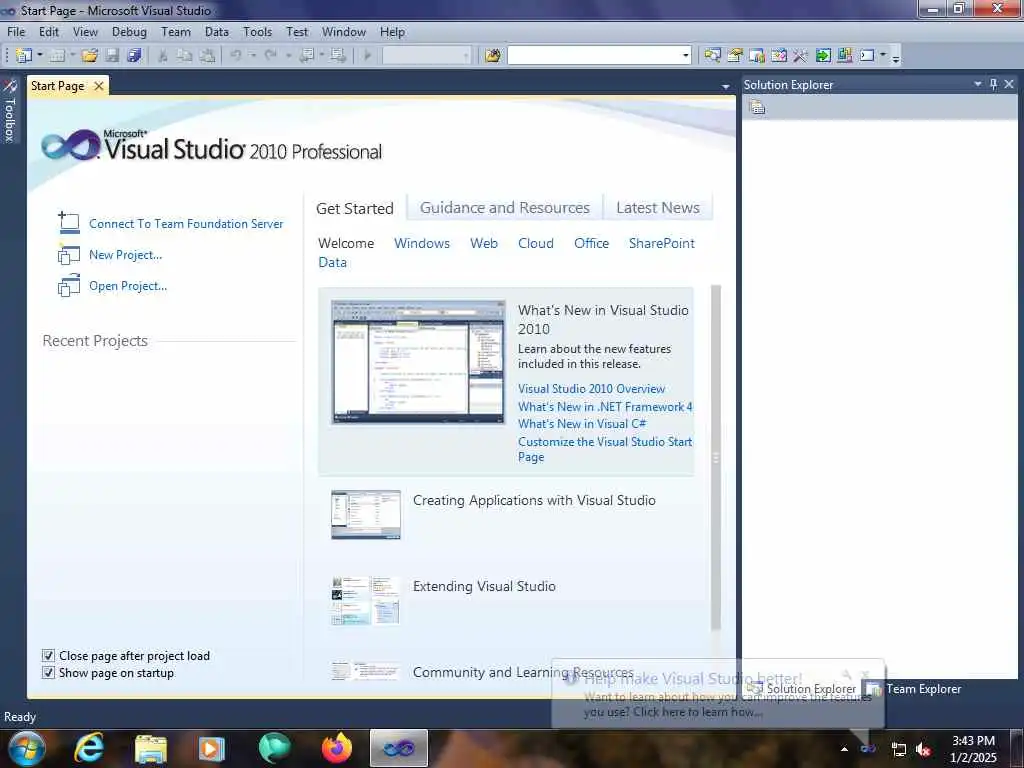Click the New Project... link
Screen dimensions: 1024x768
pyautogui.click(x=125, y=255)
